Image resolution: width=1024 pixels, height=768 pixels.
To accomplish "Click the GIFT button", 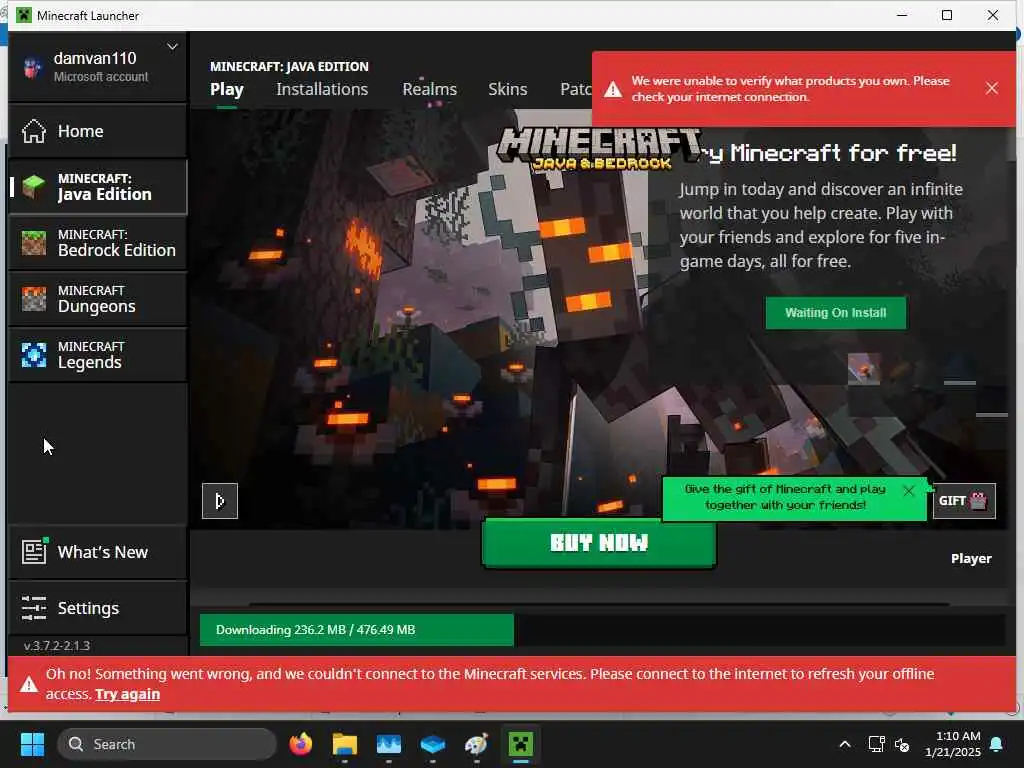I will coord(963,501).
